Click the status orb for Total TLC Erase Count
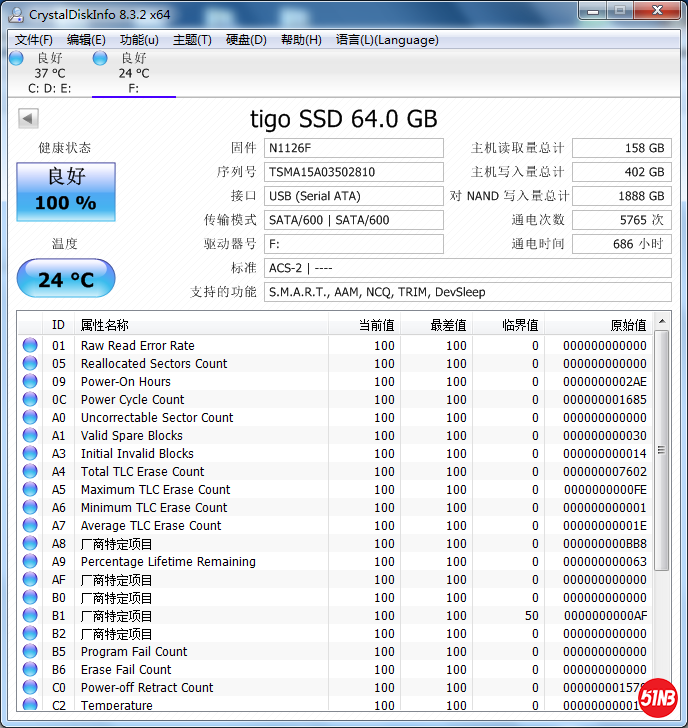The width and height of the screenshot is (688, 728). coord(30,472)
